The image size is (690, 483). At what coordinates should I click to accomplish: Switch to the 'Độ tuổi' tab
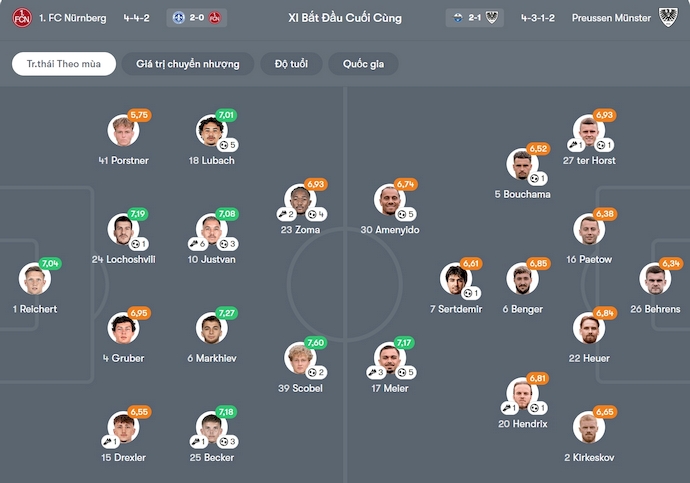291,64
